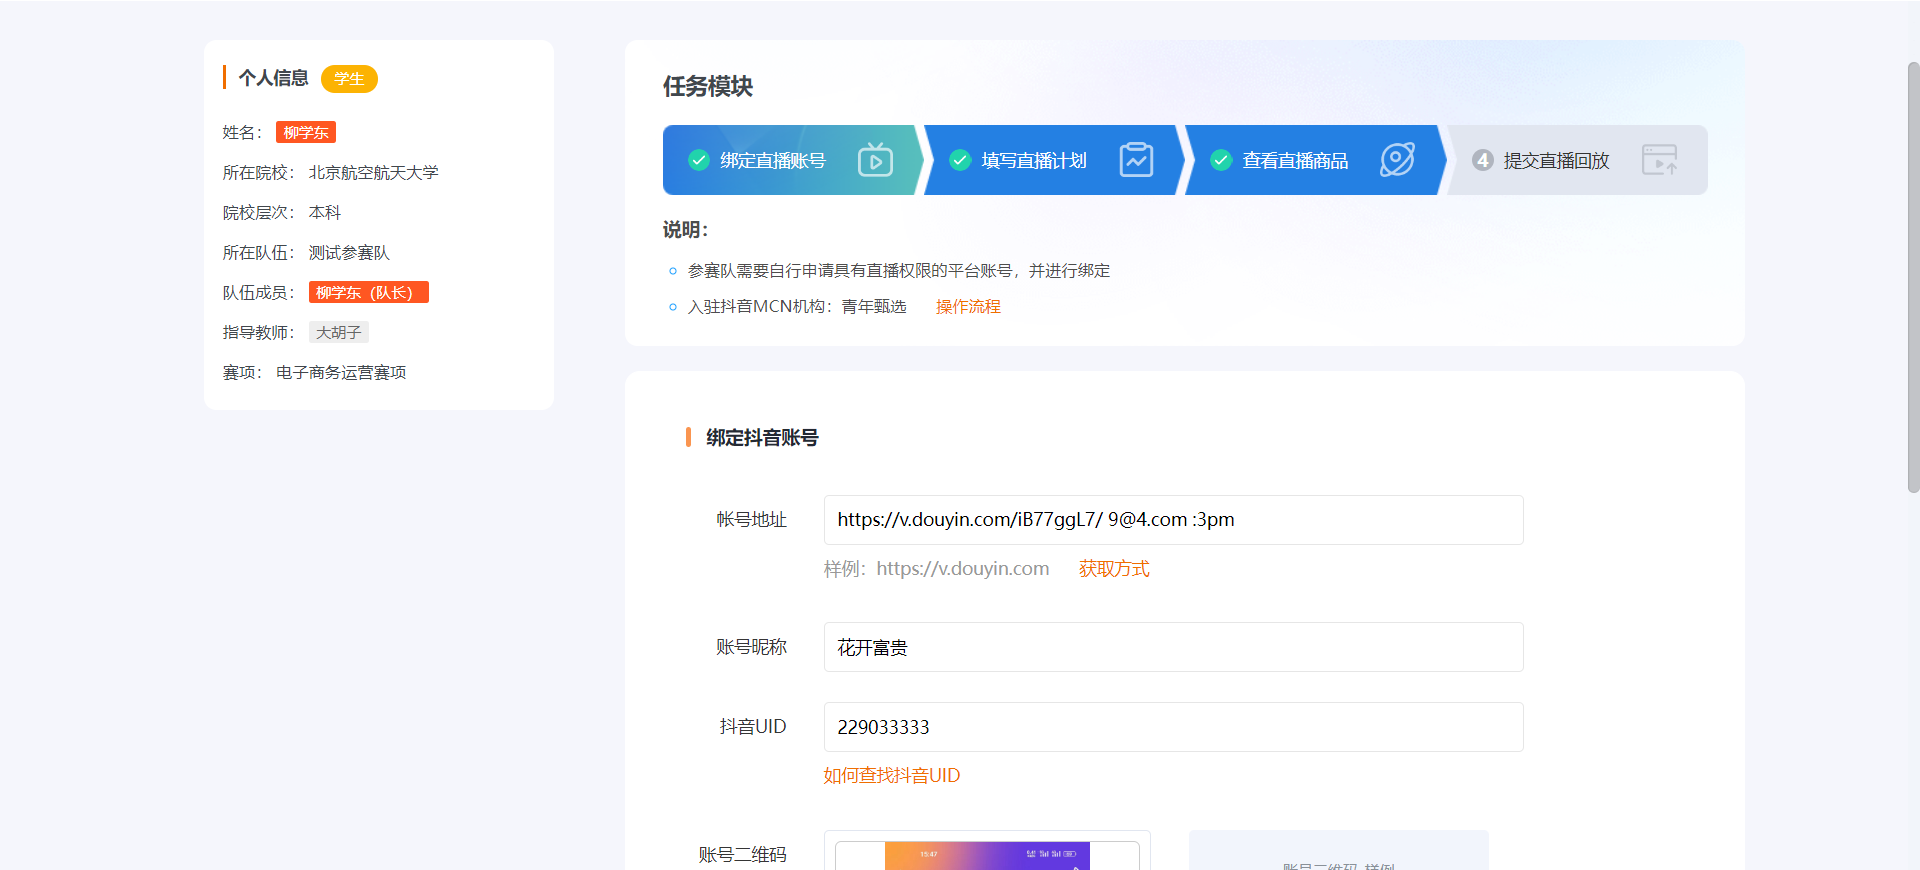Click the 入驻抖音MCN机构：青年甄选 text
Image resolution: width=1920 pixels, height=870 pixels.
[797, 307]
